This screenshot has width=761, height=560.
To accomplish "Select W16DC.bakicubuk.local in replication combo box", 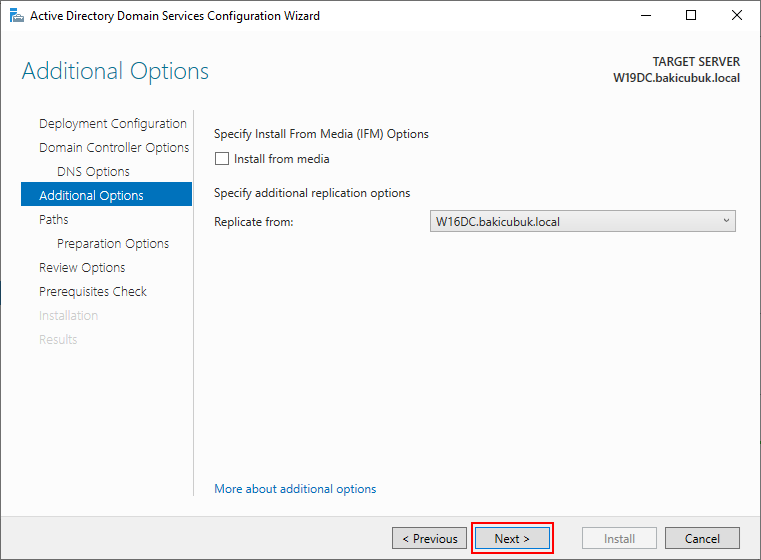I will point(582,221).
